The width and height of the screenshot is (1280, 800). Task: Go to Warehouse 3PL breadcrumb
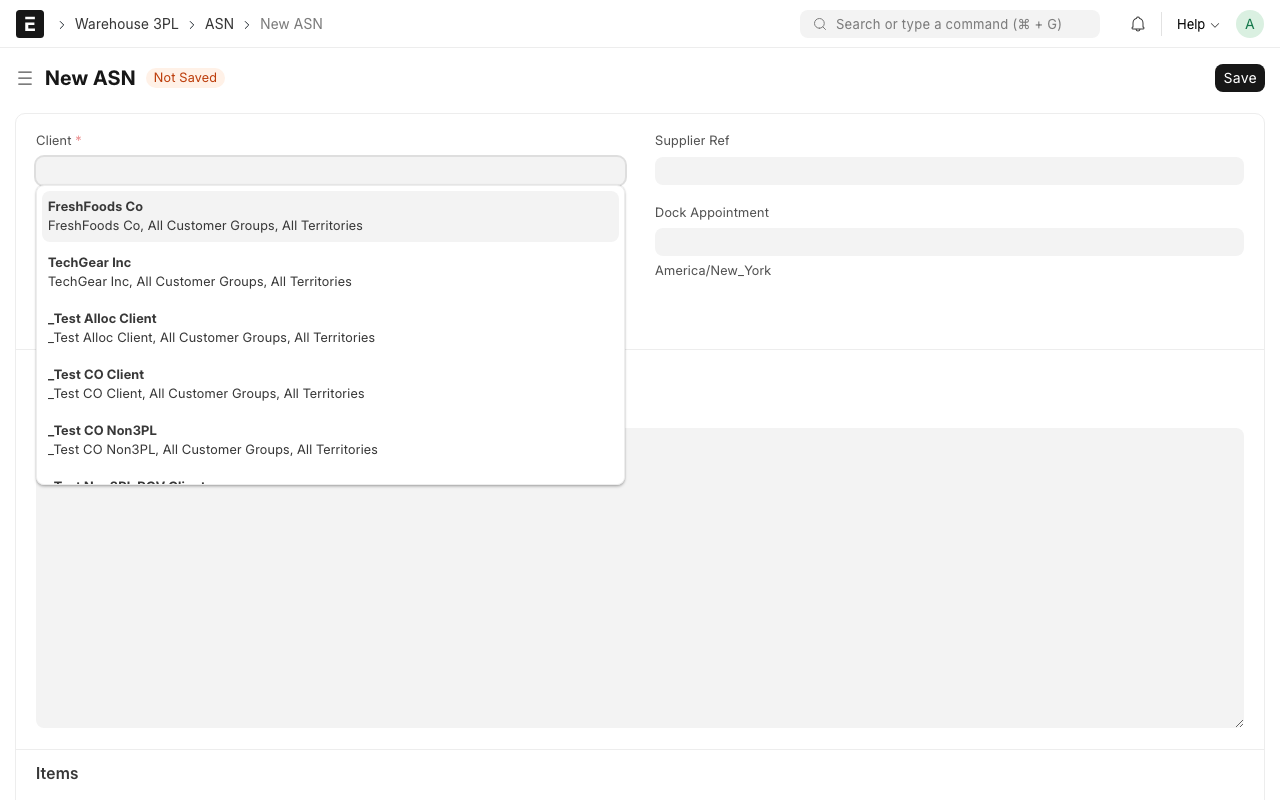[x=126, y=24]
